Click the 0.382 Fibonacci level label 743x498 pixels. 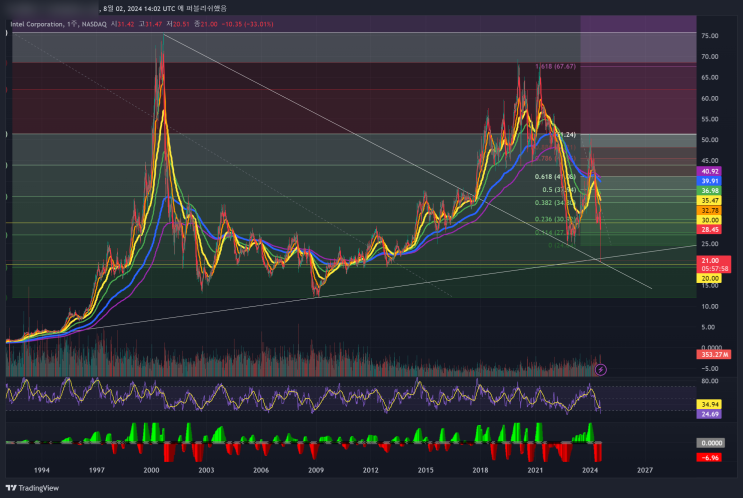555,203
